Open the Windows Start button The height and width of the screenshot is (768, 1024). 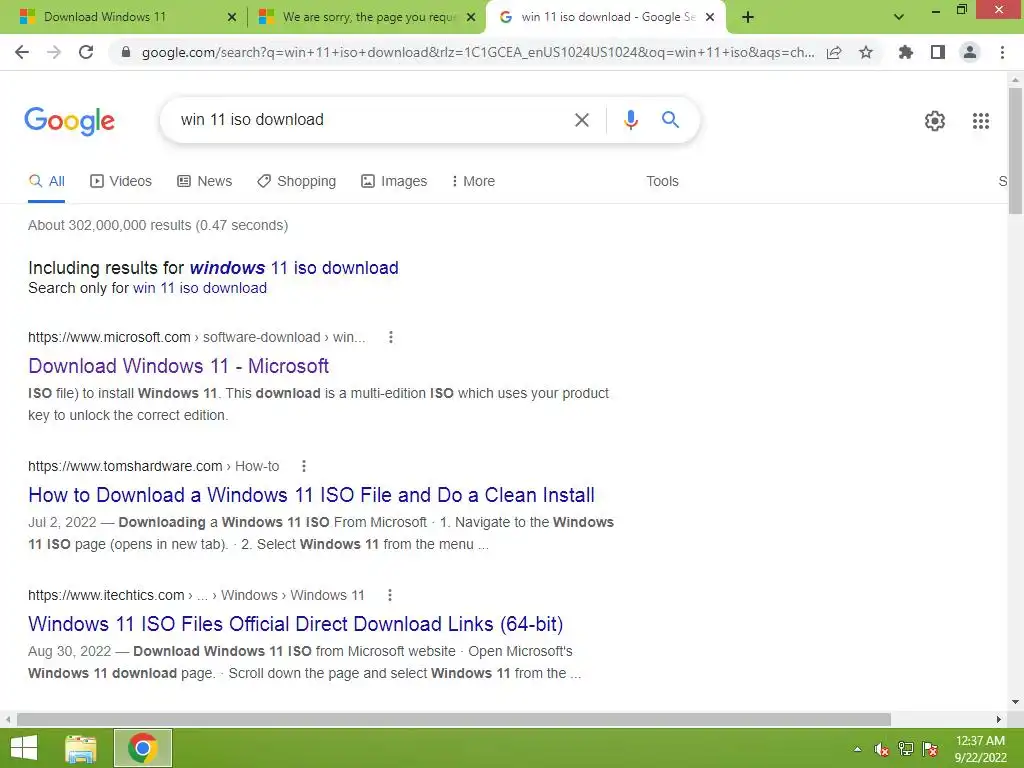(x=24, y=748)
